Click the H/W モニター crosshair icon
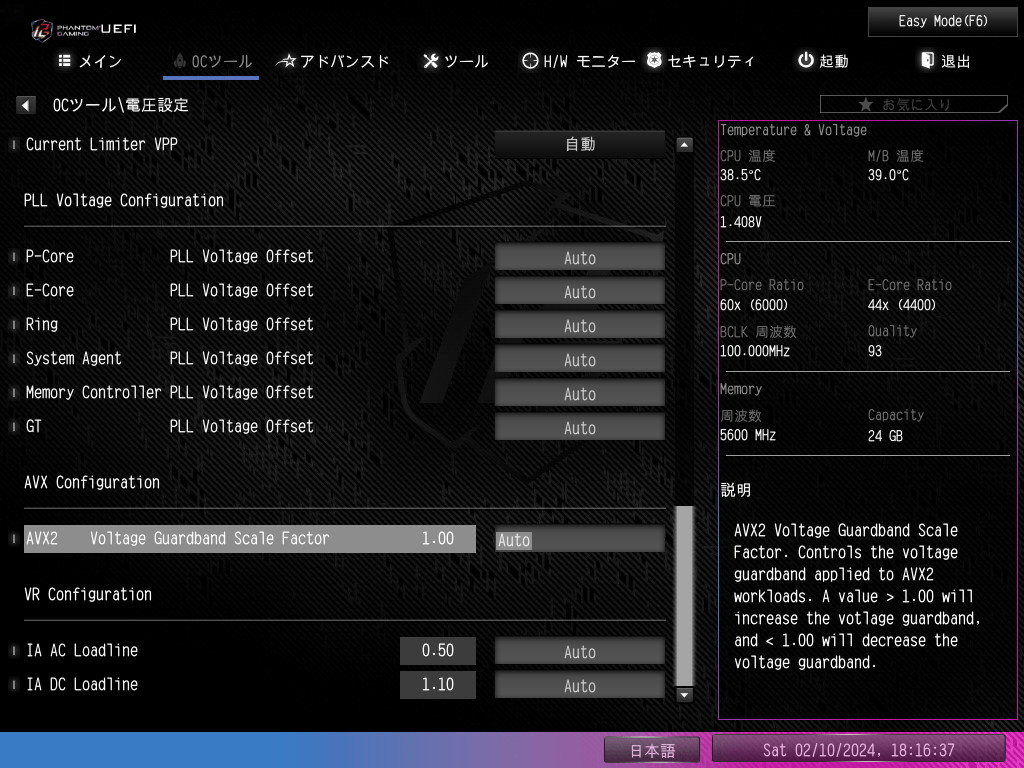The height and width of the screenshot is (768, 1024). (x=530, y=61)
